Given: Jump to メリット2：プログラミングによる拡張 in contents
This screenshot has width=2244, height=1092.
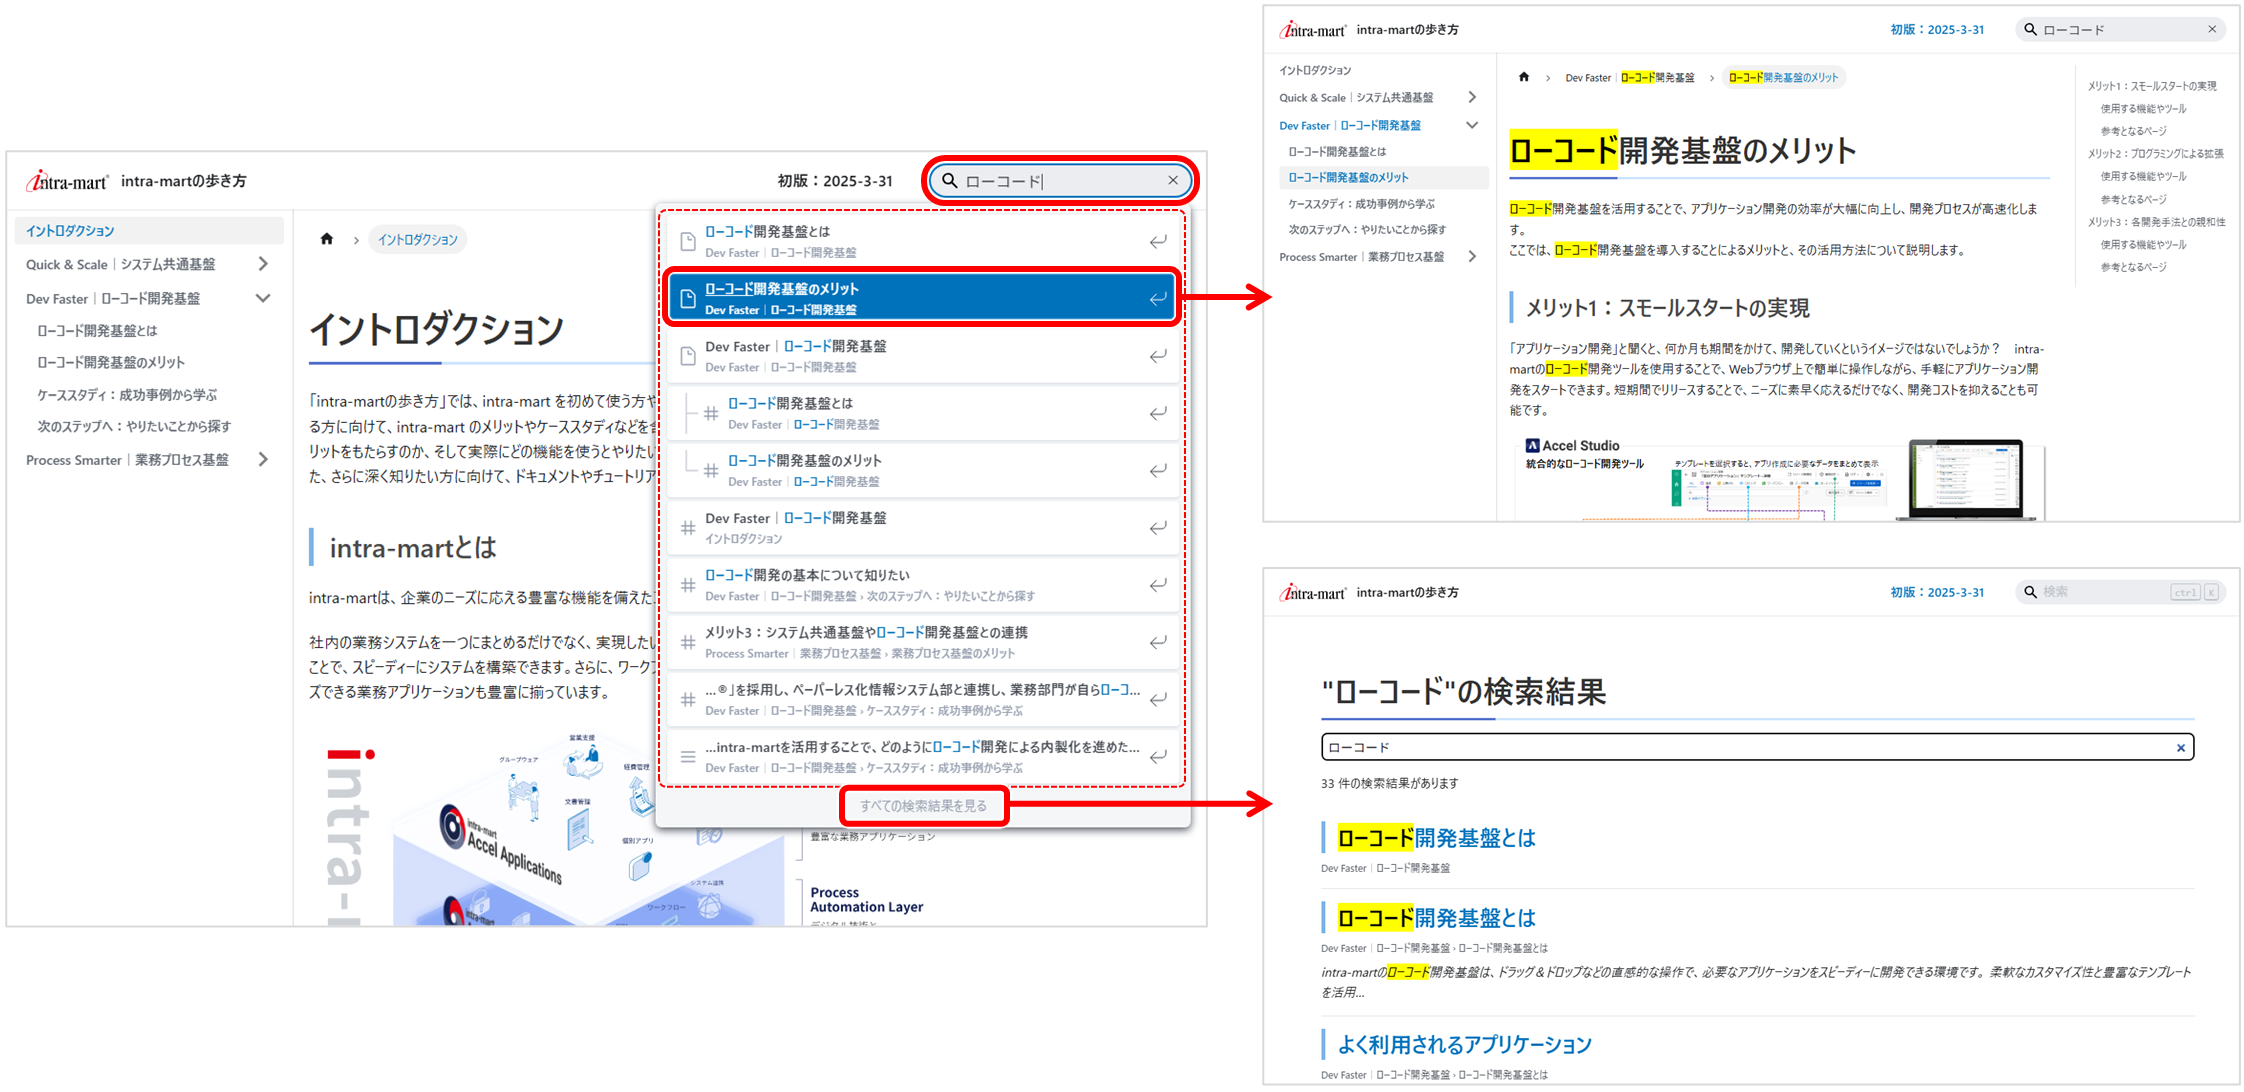Looking at the screenshot, I should [x=2155, y=154].
